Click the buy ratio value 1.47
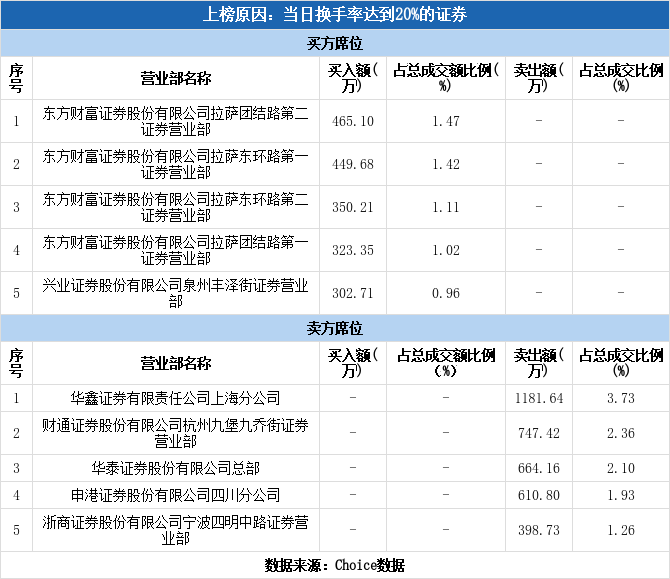Viewport: 670px width, 579px height. pos(446,121)
